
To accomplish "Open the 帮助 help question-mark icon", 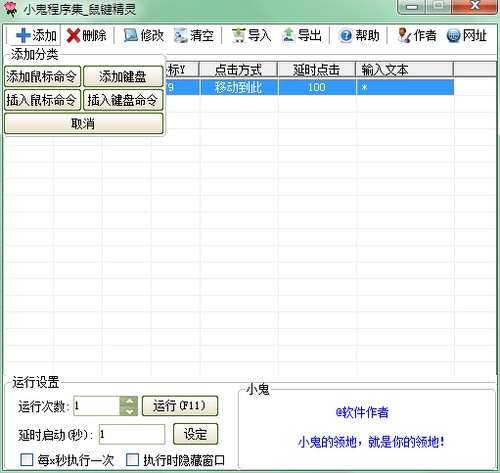I will click(346, 35).
